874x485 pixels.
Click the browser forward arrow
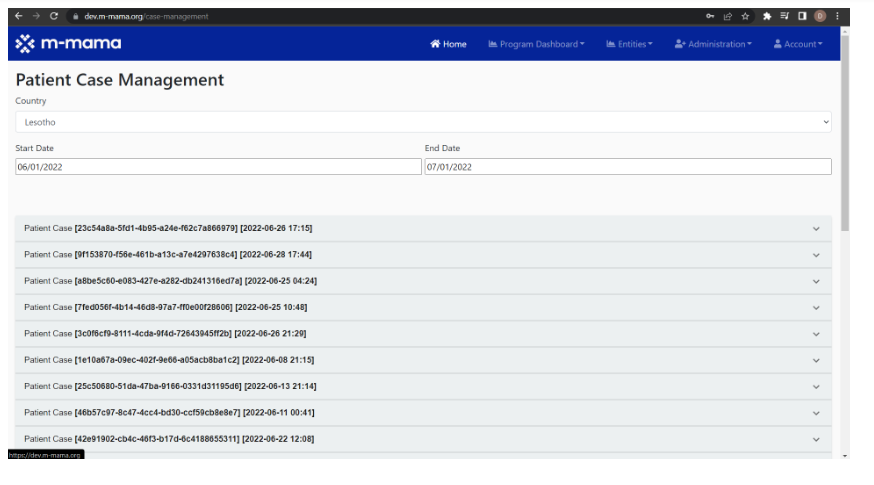click(x=36, y=16)
